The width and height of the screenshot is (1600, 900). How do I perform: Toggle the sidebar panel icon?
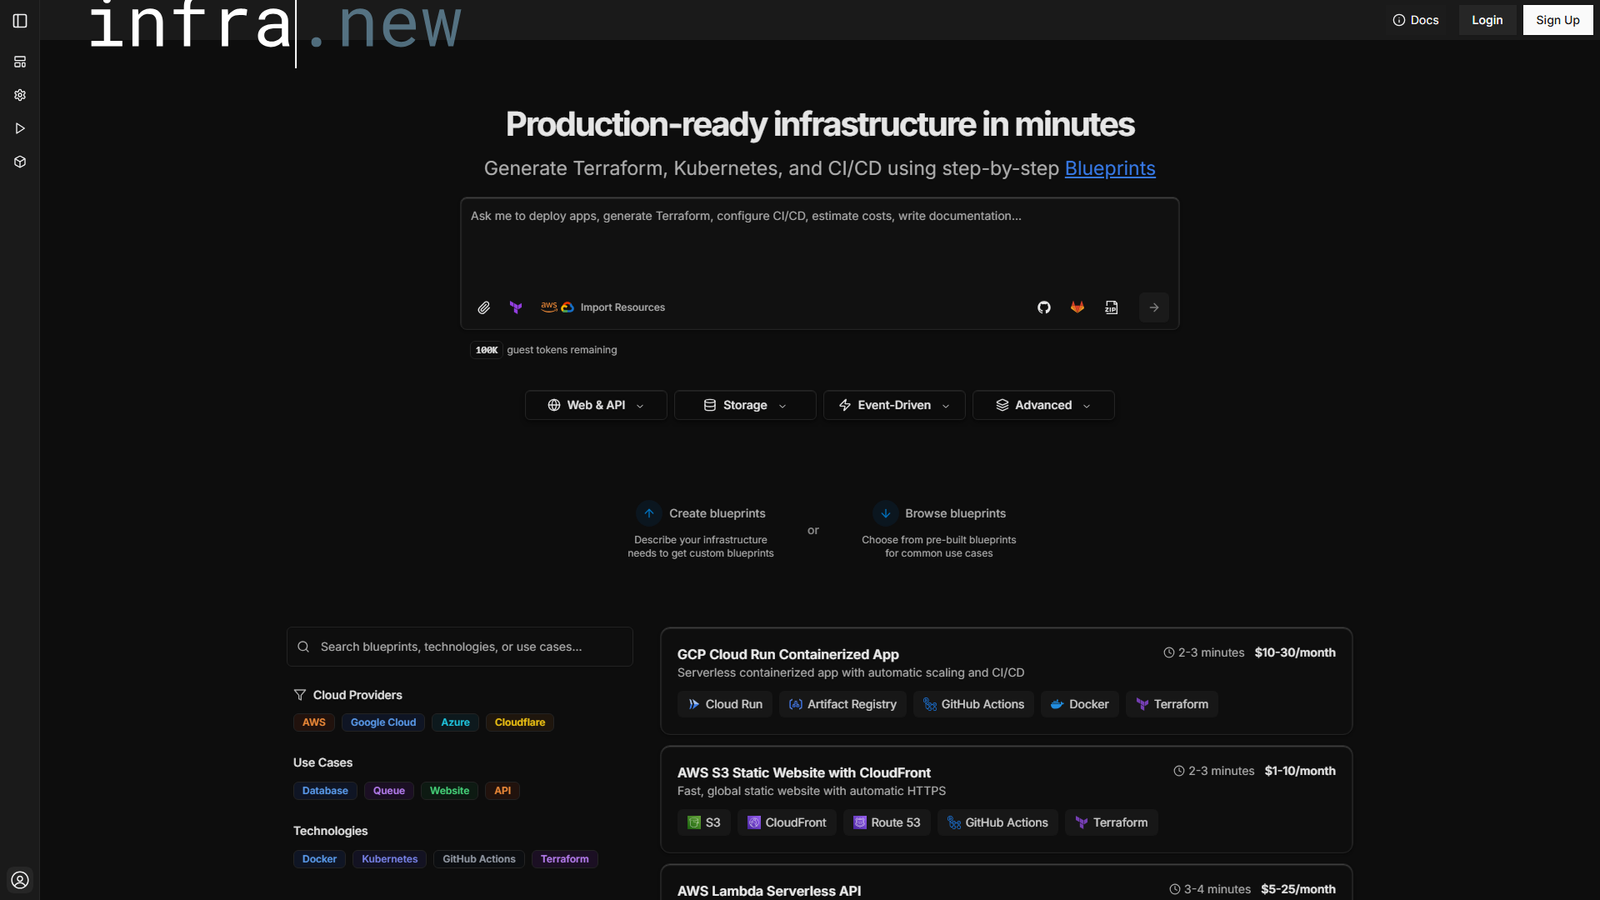pos(19,20)
